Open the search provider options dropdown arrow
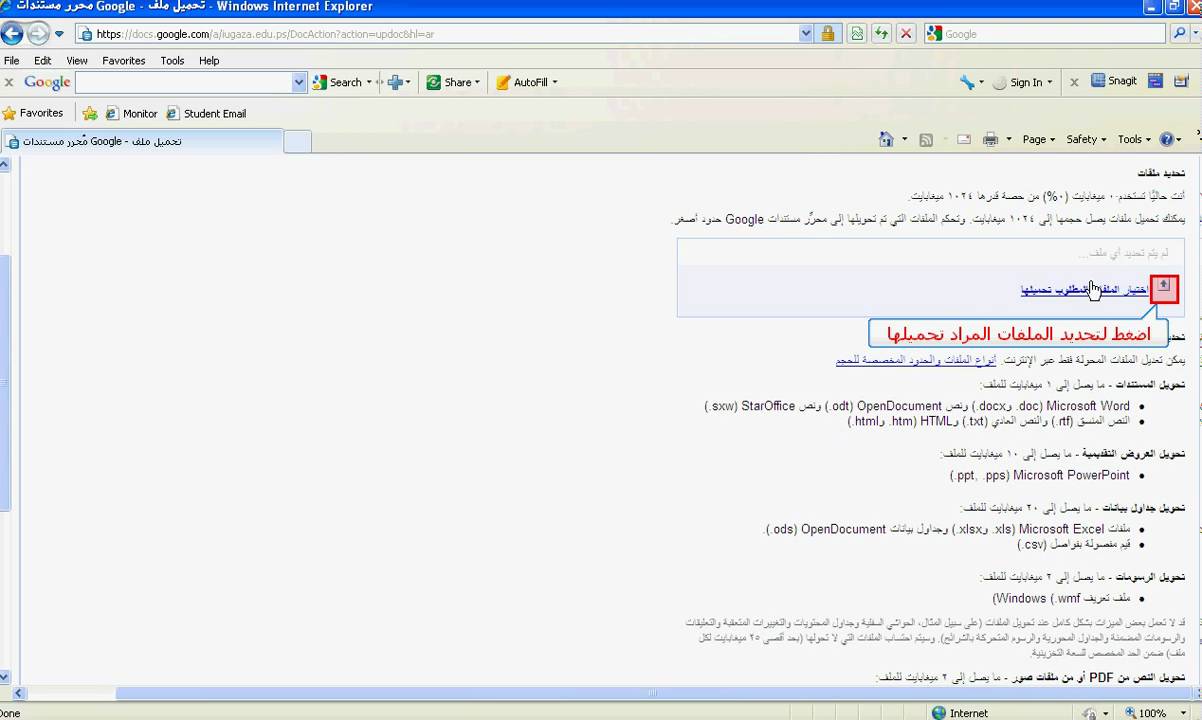Image resolution: width=1202 pixels, height=720 pixels. [1194, 34]
